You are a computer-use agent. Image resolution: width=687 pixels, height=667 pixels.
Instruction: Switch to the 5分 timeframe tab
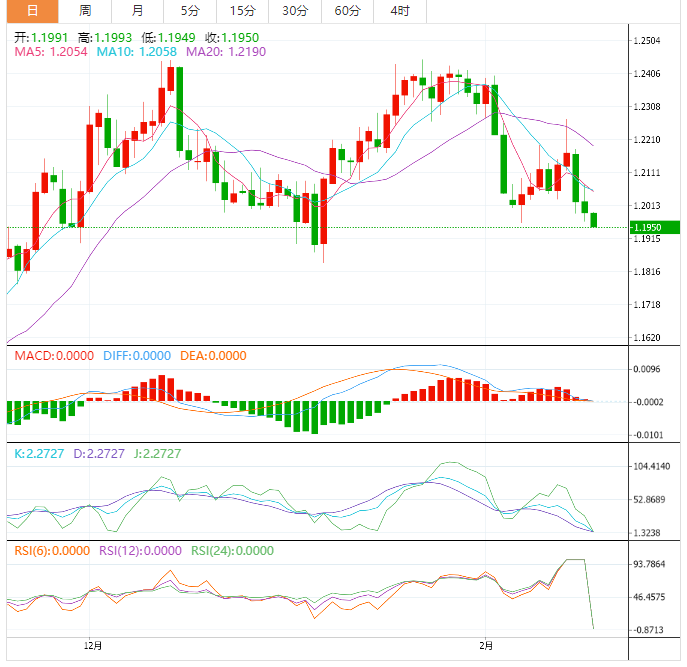[x=189, y=11]
